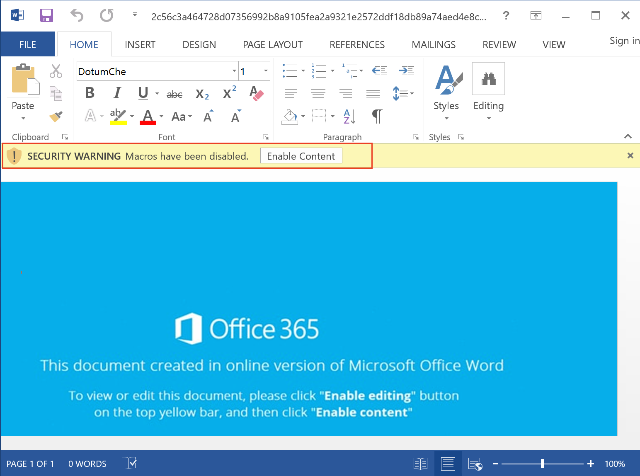Expand Paste options arrow
This screenshot has height=476, width=640.
point(23,118)
